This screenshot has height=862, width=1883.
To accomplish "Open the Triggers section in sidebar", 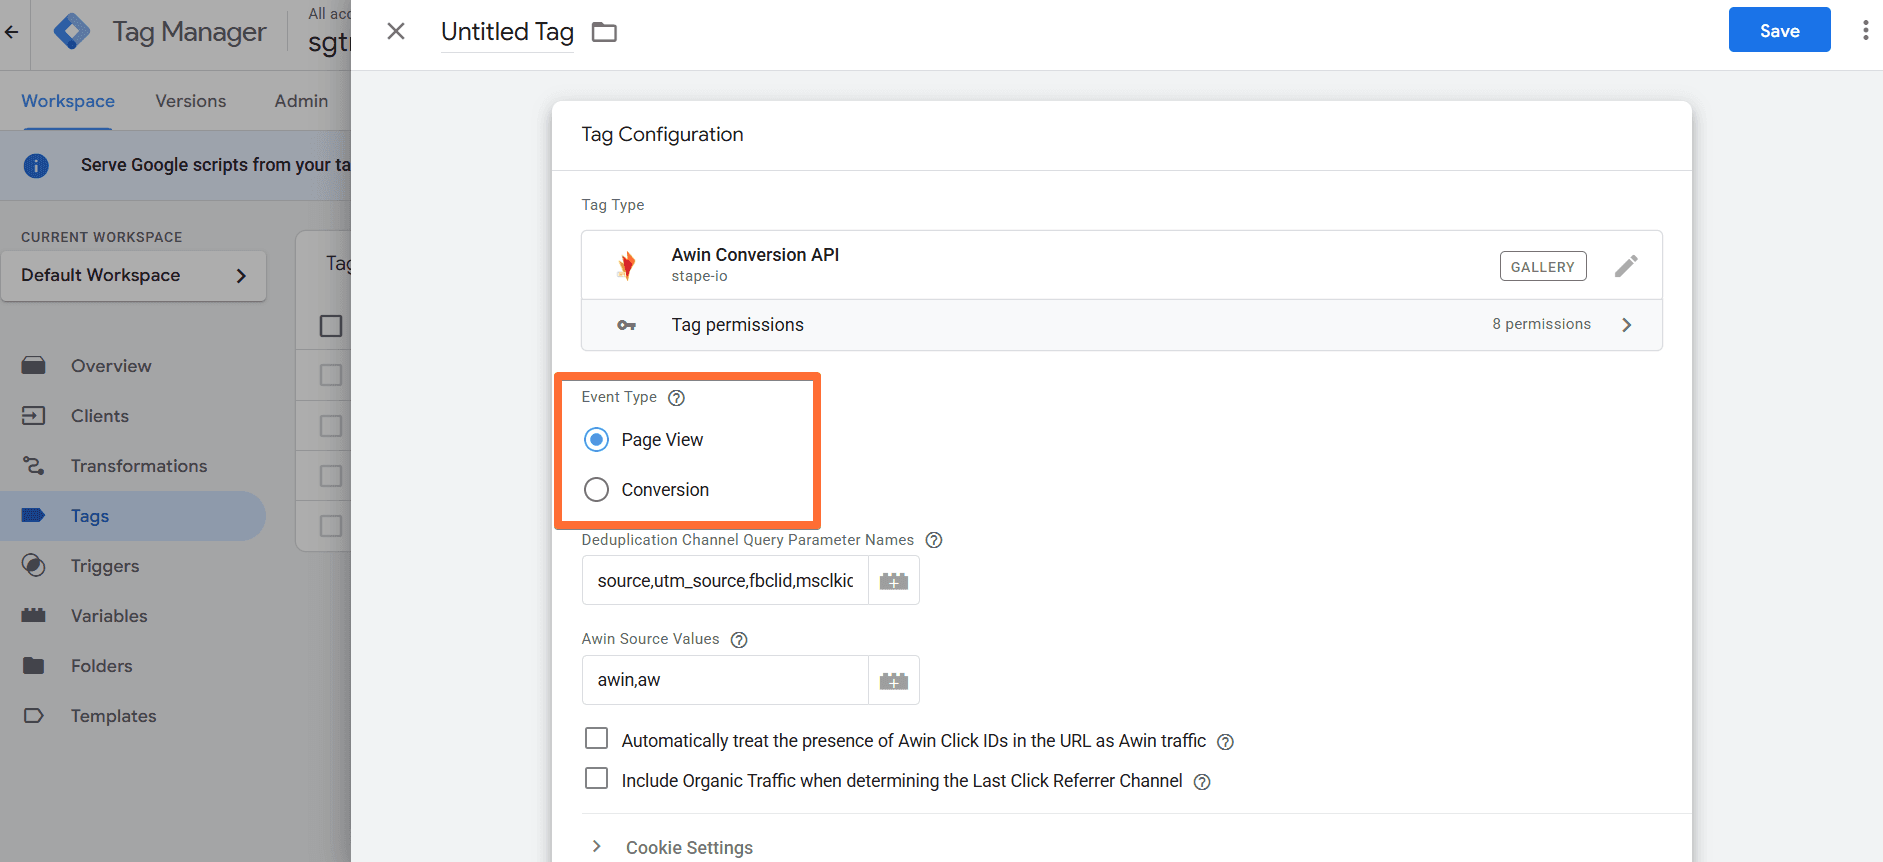I will 105,566.
